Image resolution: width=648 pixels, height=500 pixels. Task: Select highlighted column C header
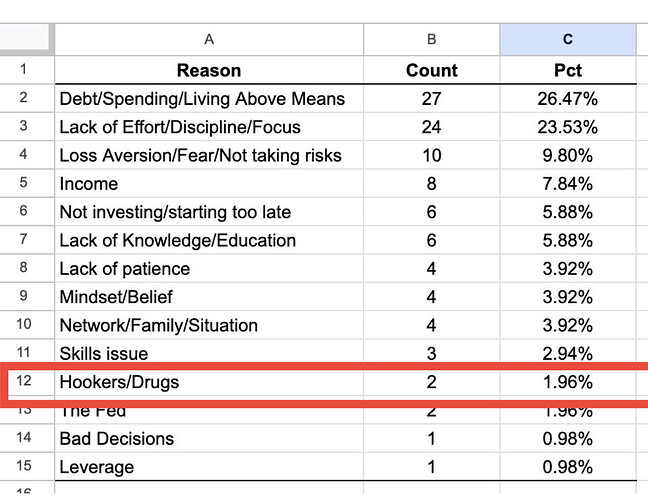(x=568, y=40)
